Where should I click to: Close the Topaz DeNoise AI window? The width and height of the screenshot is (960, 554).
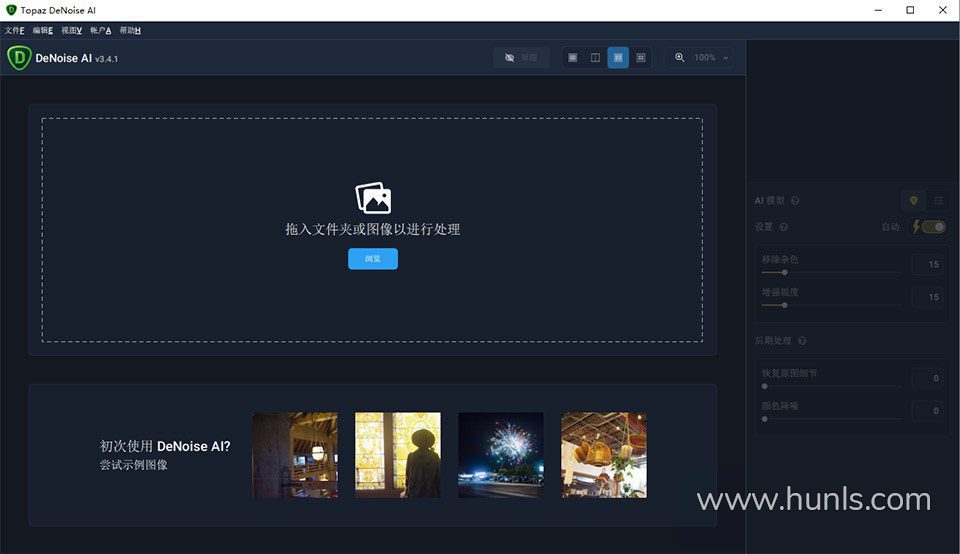tap(943, 10)
